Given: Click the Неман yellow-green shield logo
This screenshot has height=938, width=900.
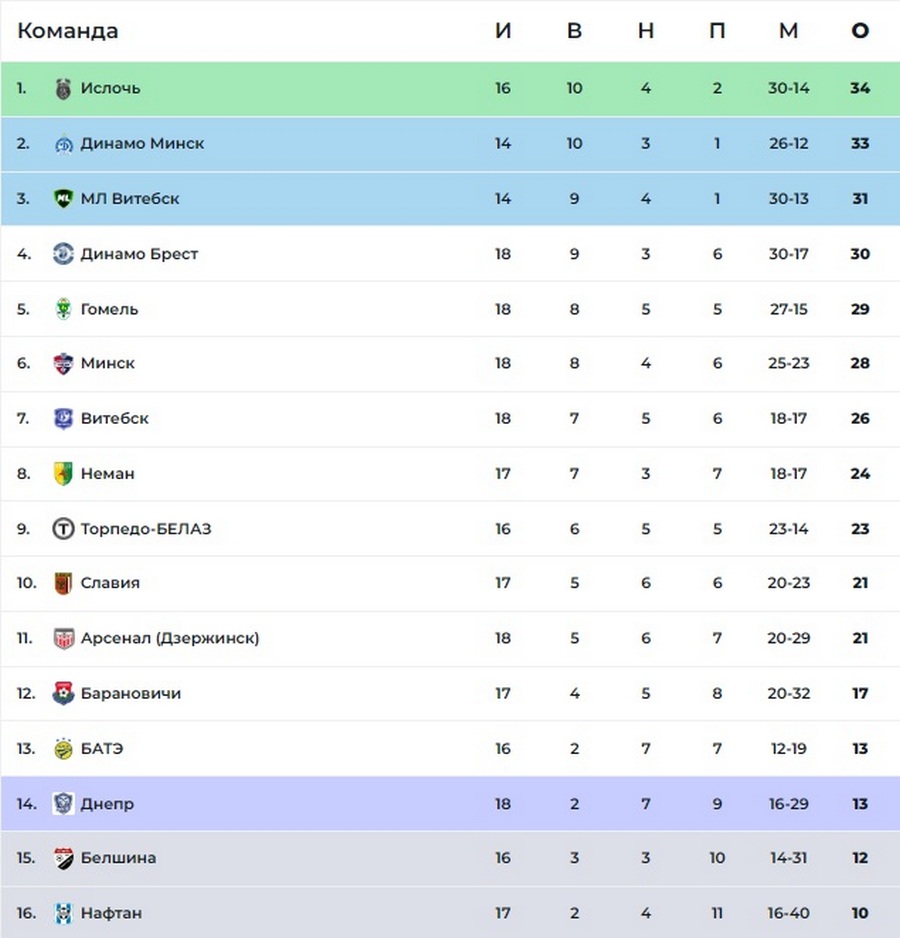Looking at the screenshot, I should point(63,474).
